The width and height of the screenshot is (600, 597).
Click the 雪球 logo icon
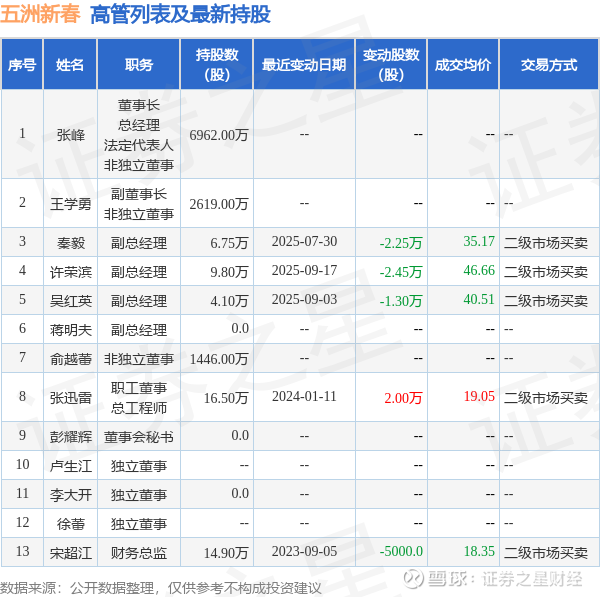tap(413, 578)
